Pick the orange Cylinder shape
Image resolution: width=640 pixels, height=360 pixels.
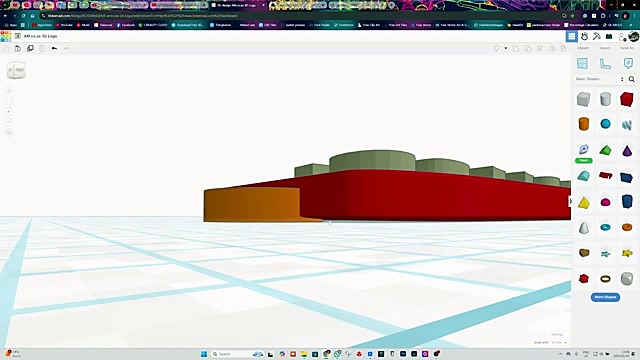coord(584,124)
